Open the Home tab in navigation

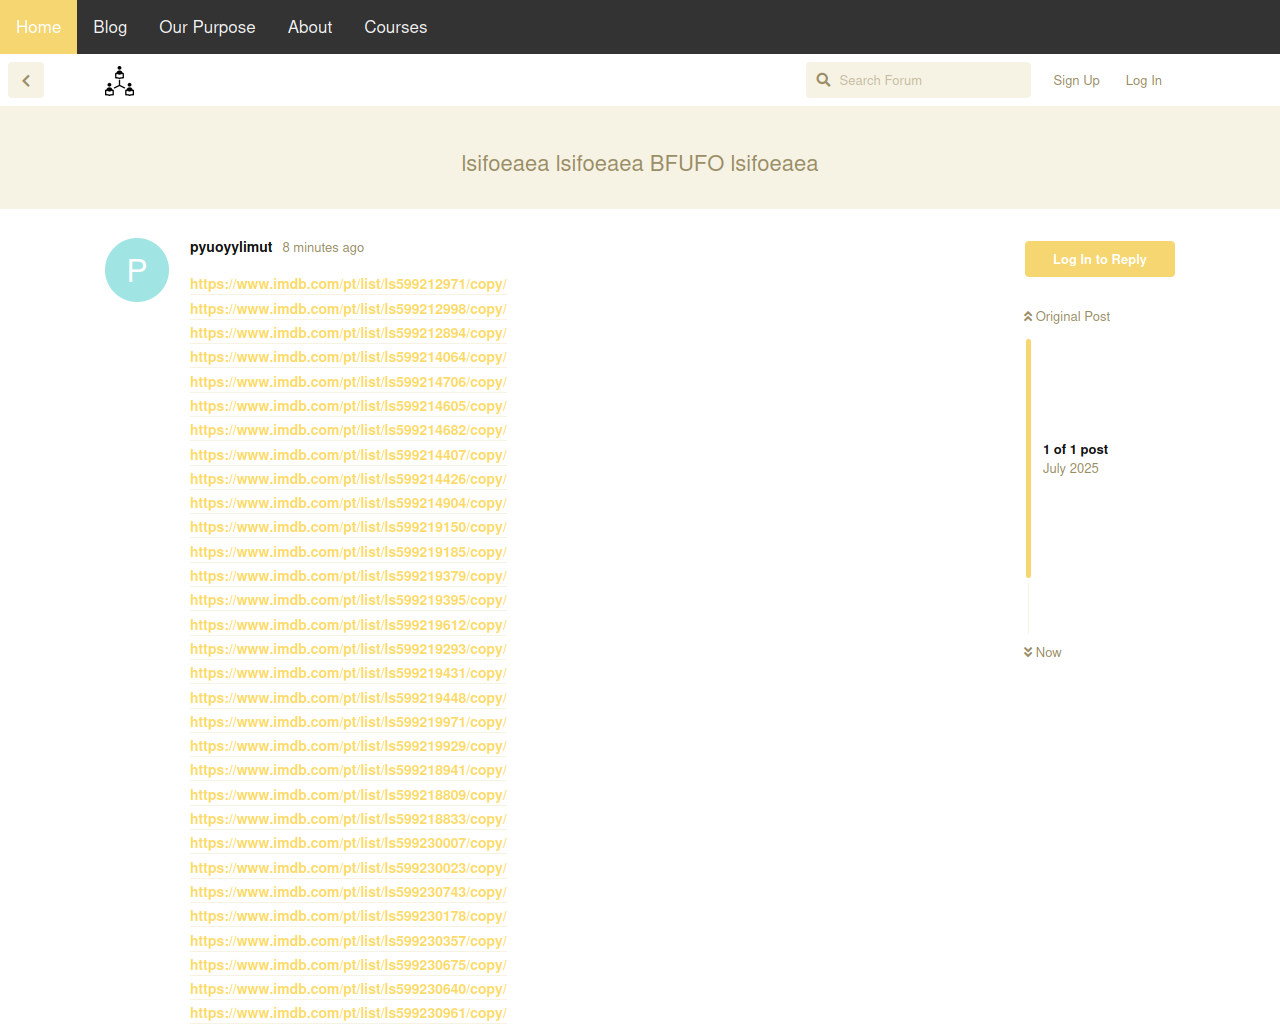click(38, 27)
